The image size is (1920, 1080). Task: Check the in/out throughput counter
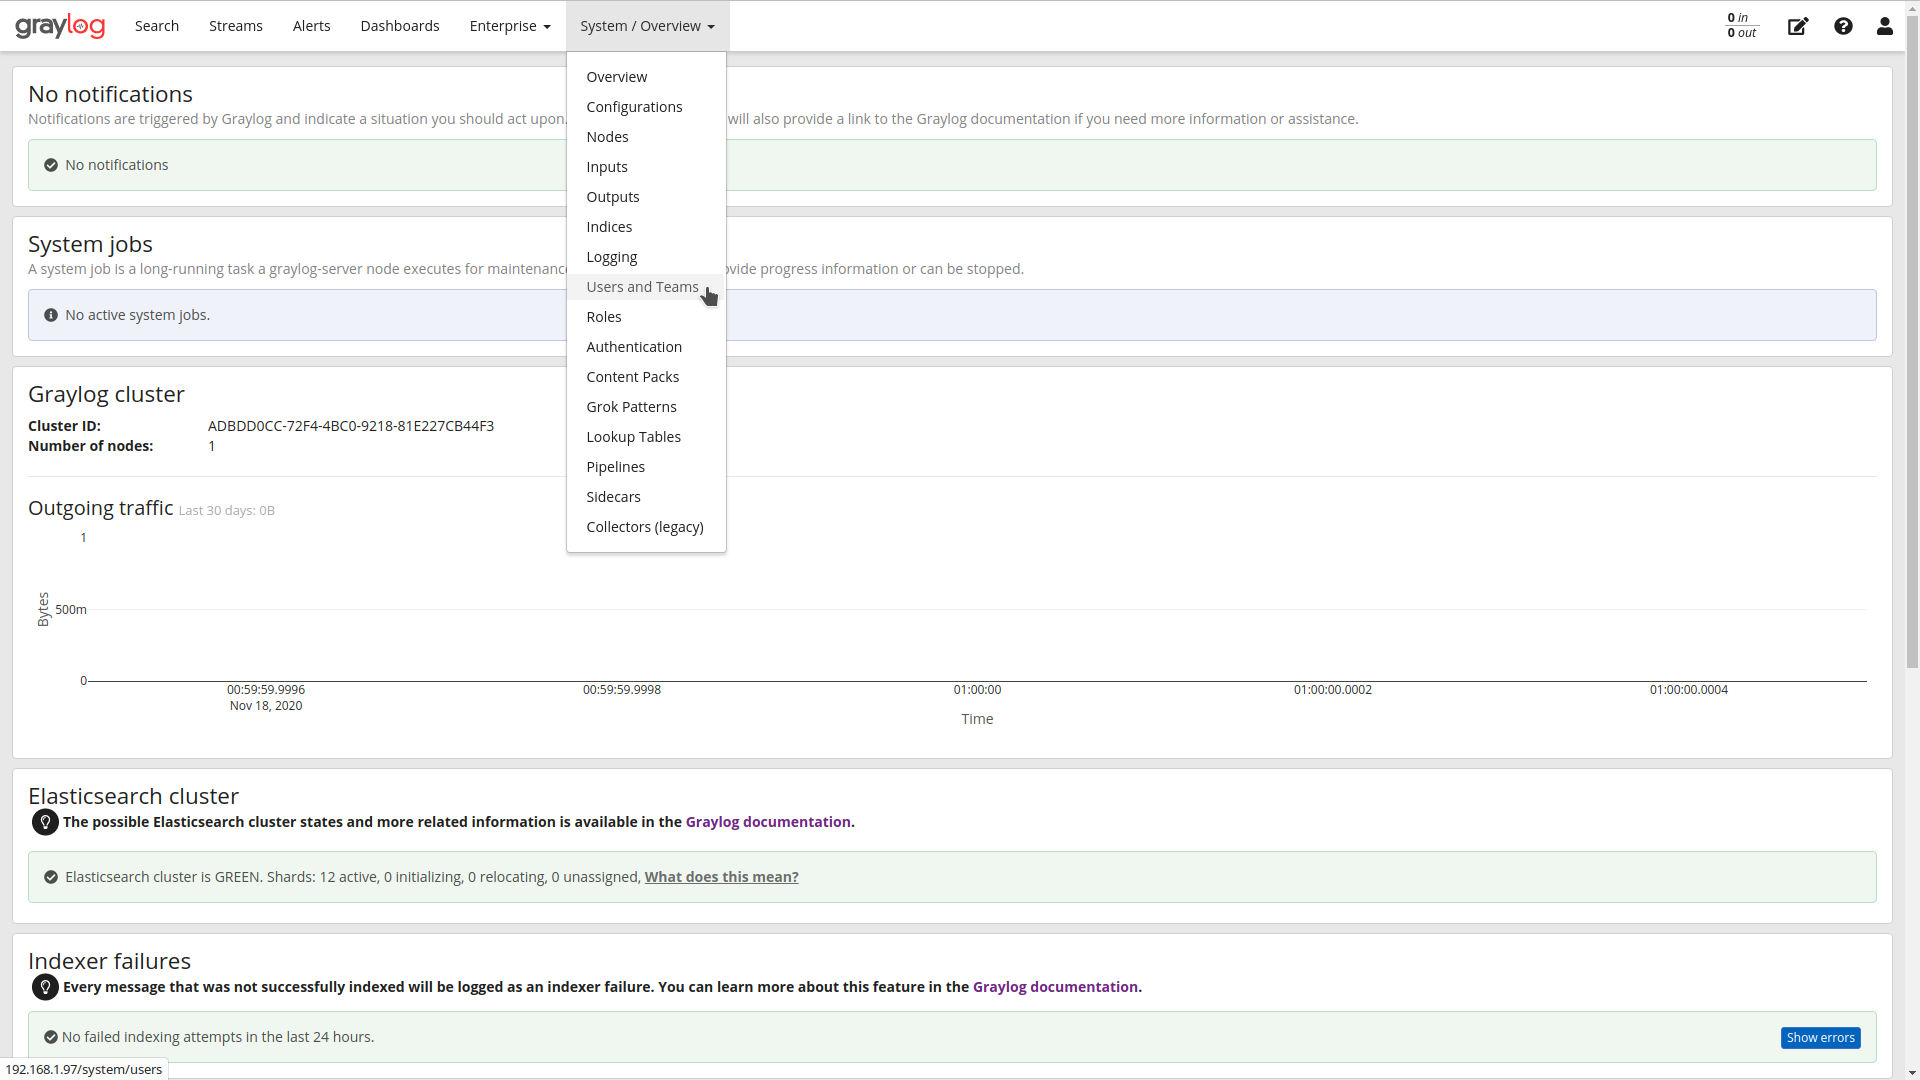pyautogui.click(x=1741, y=27)
